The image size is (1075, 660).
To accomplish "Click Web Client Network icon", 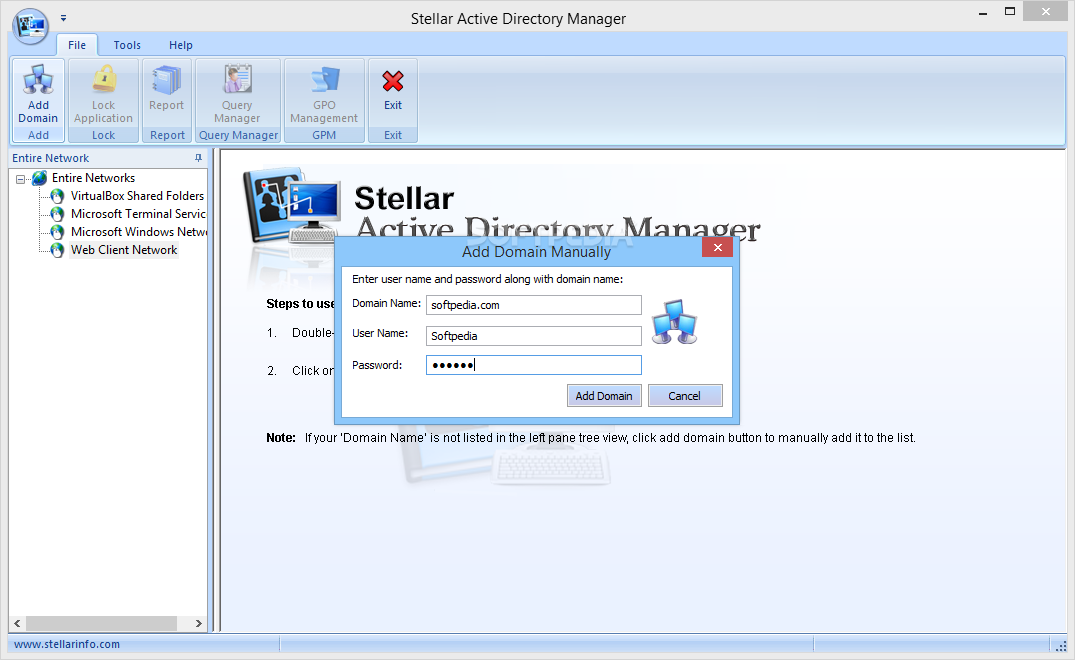I will (x=58, y=250).
